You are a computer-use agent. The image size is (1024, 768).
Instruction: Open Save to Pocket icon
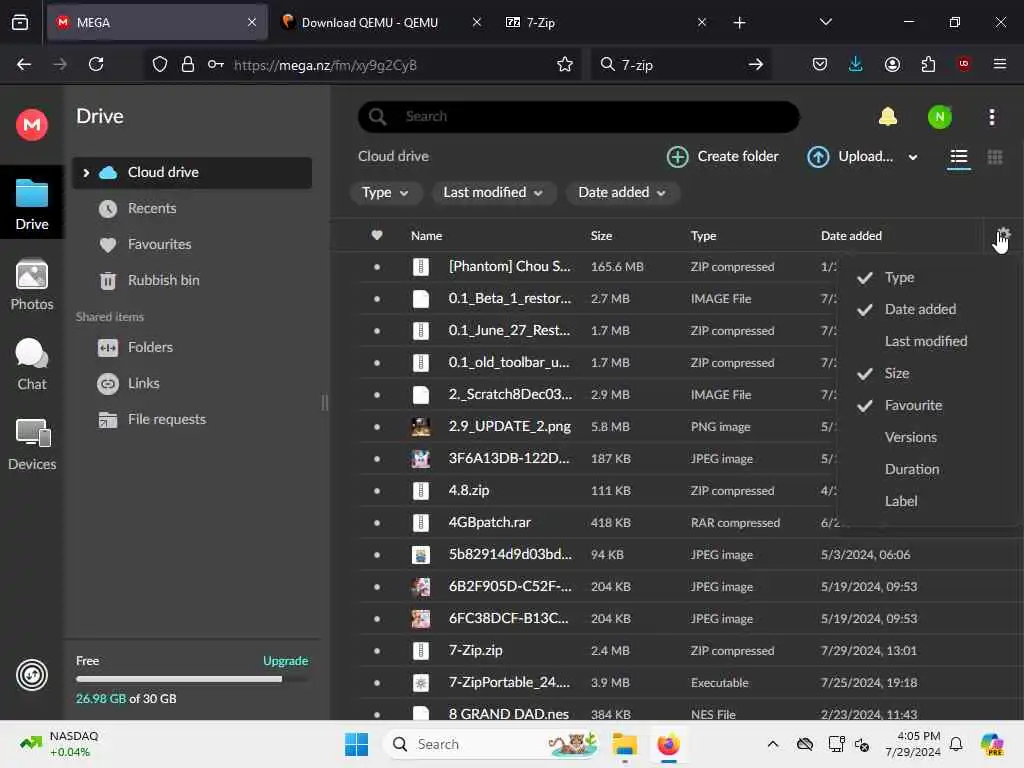pos(820,64)
